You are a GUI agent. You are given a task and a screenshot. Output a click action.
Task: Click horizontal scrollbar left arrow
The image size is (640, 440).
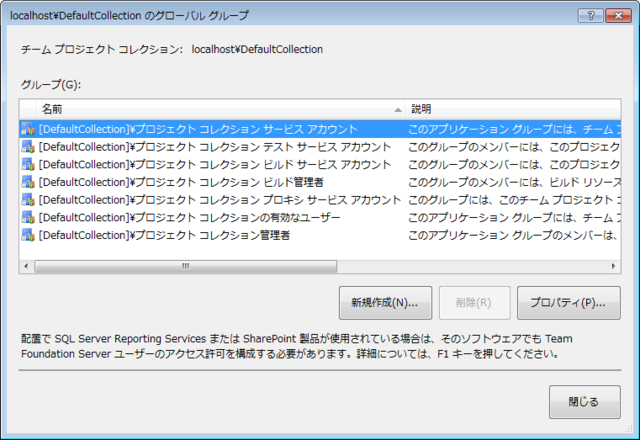[26, 266]
